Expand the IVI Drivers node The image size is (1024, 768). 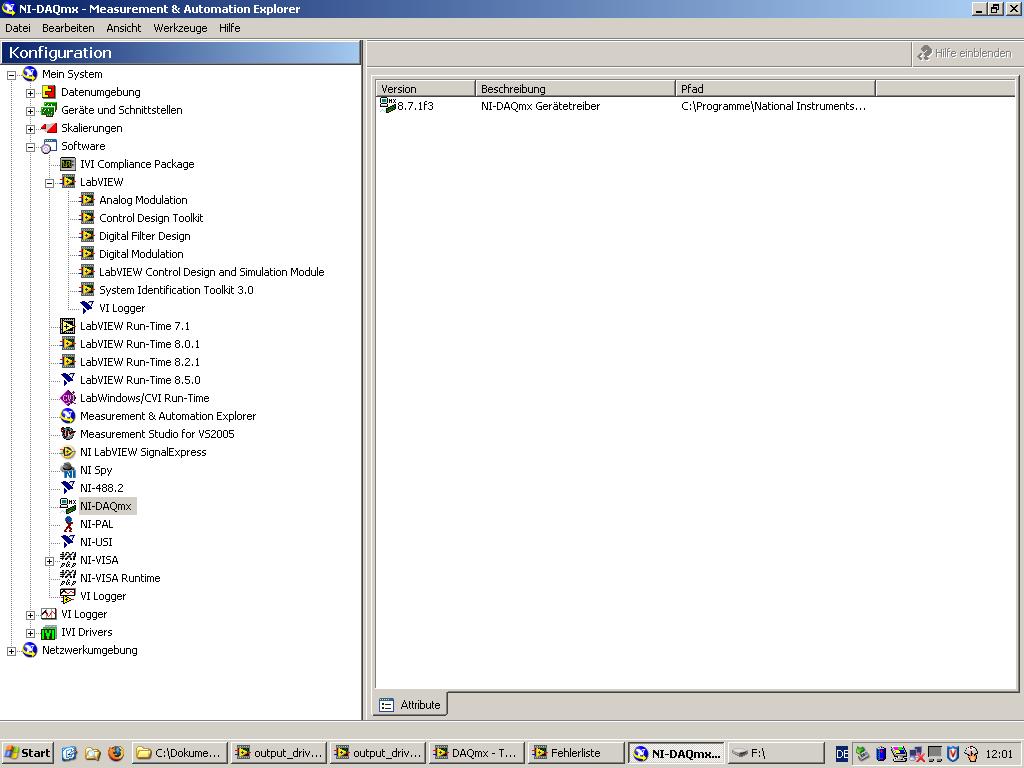[30, 633]
